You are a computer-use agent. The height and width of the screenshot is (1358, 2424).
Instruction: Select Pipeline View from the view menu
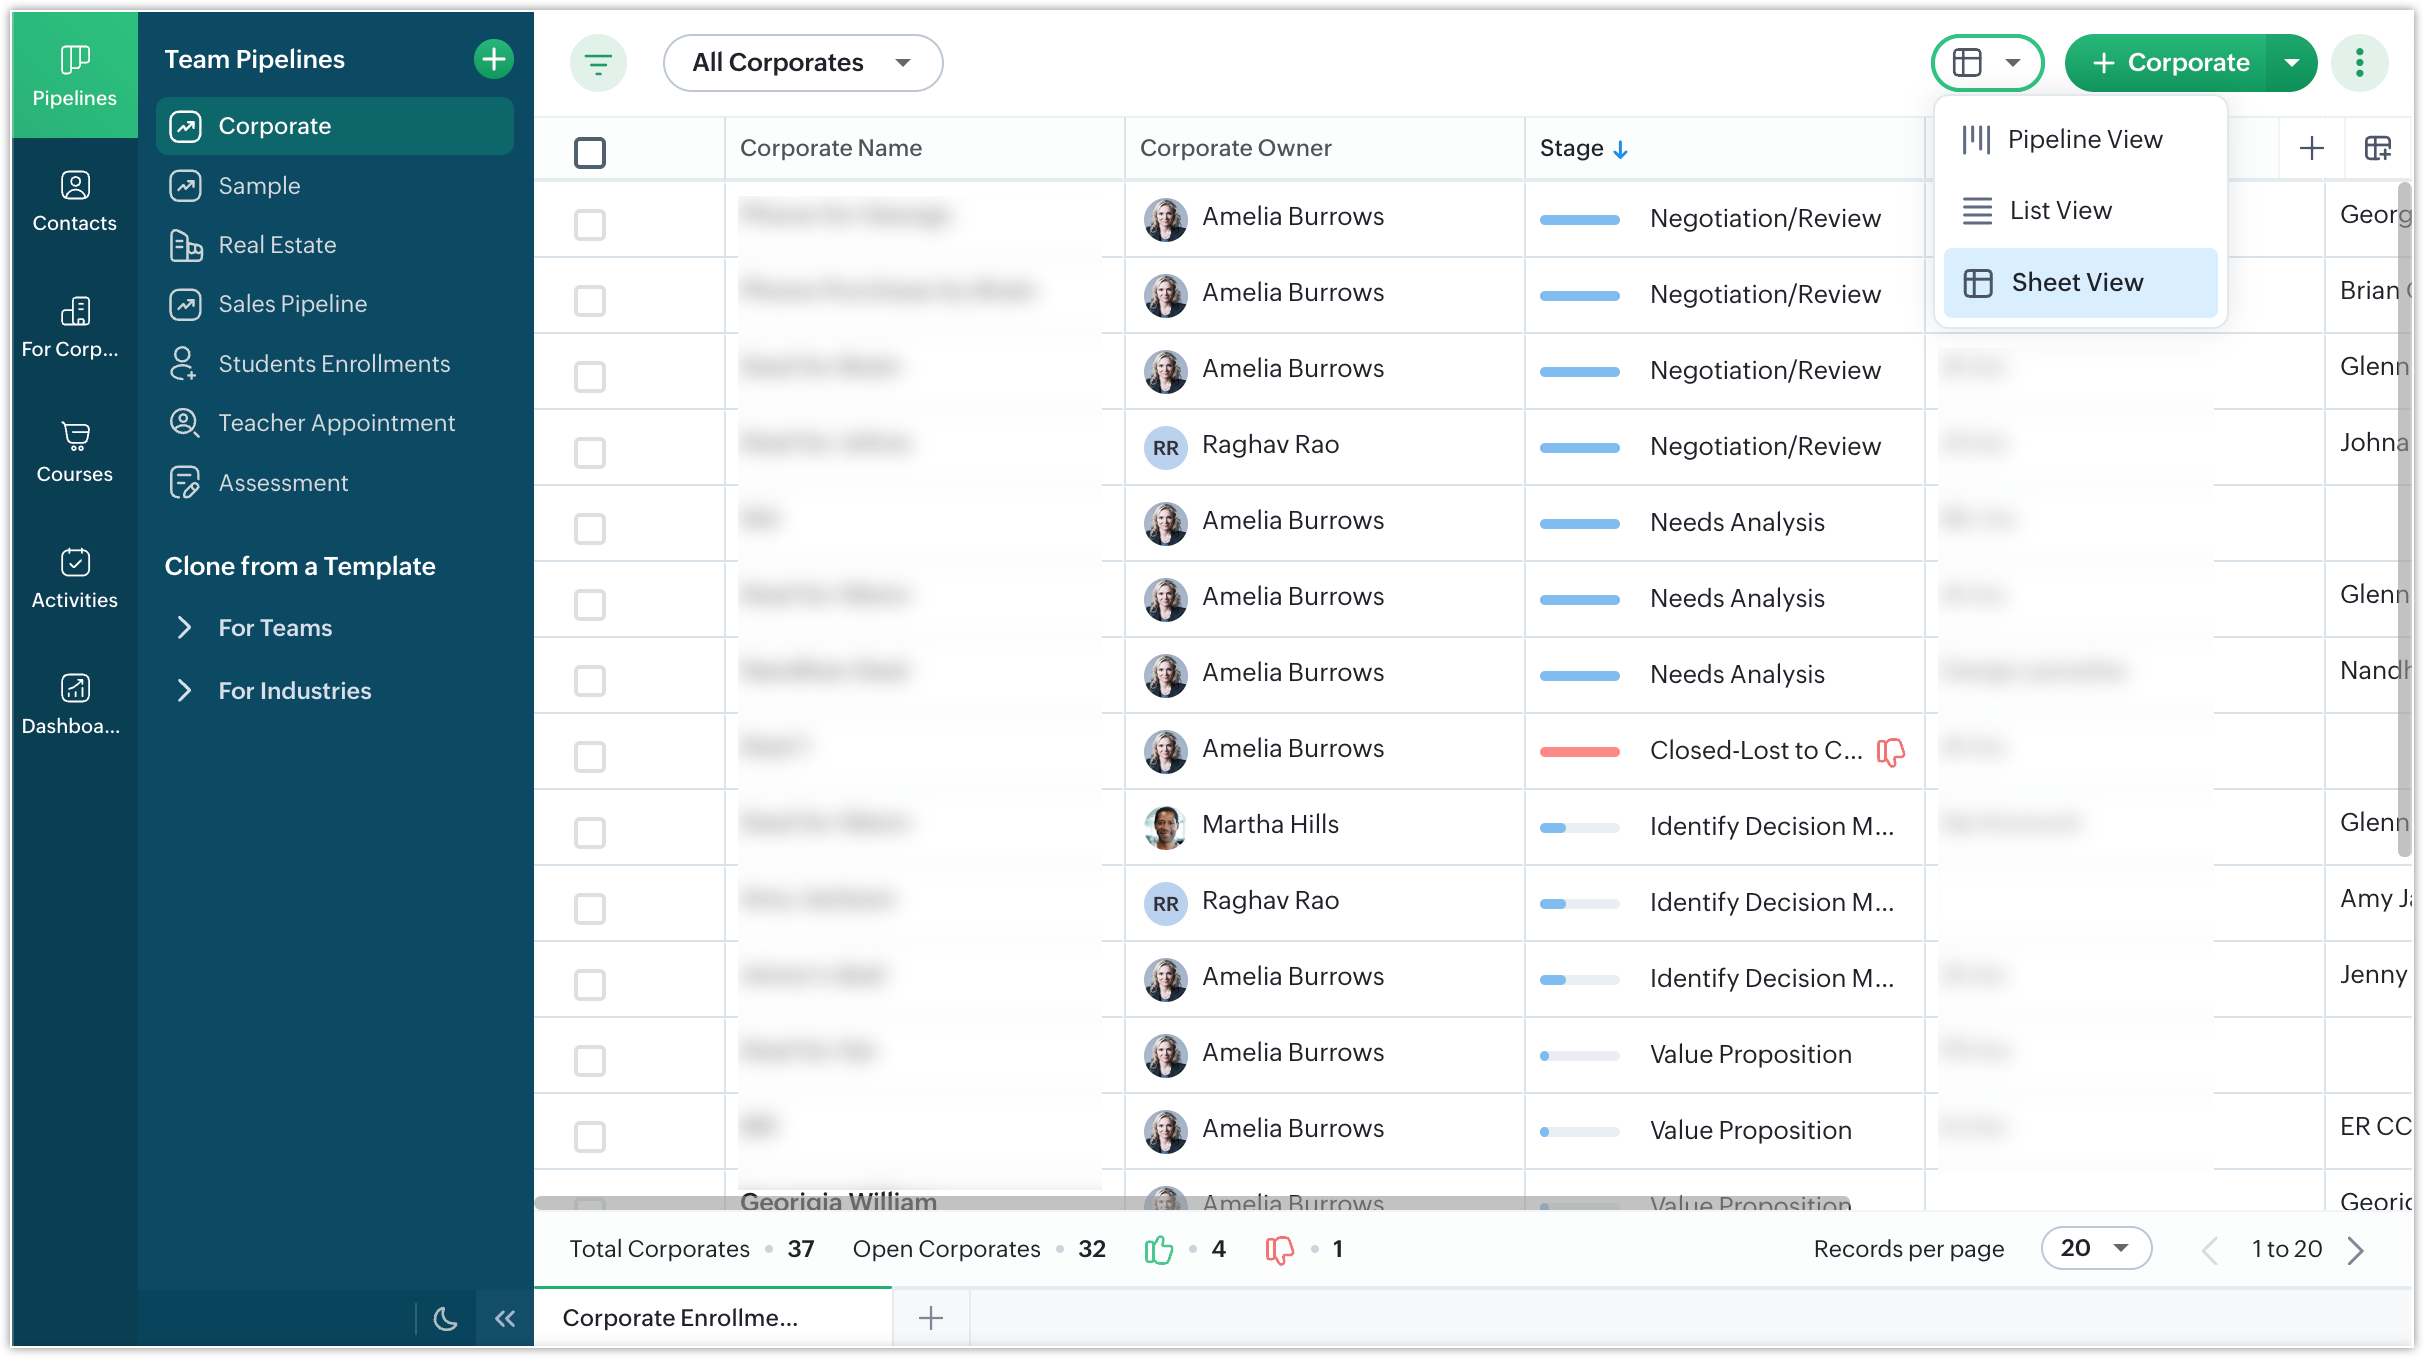pyautogui.click(x=2083, y=139)
